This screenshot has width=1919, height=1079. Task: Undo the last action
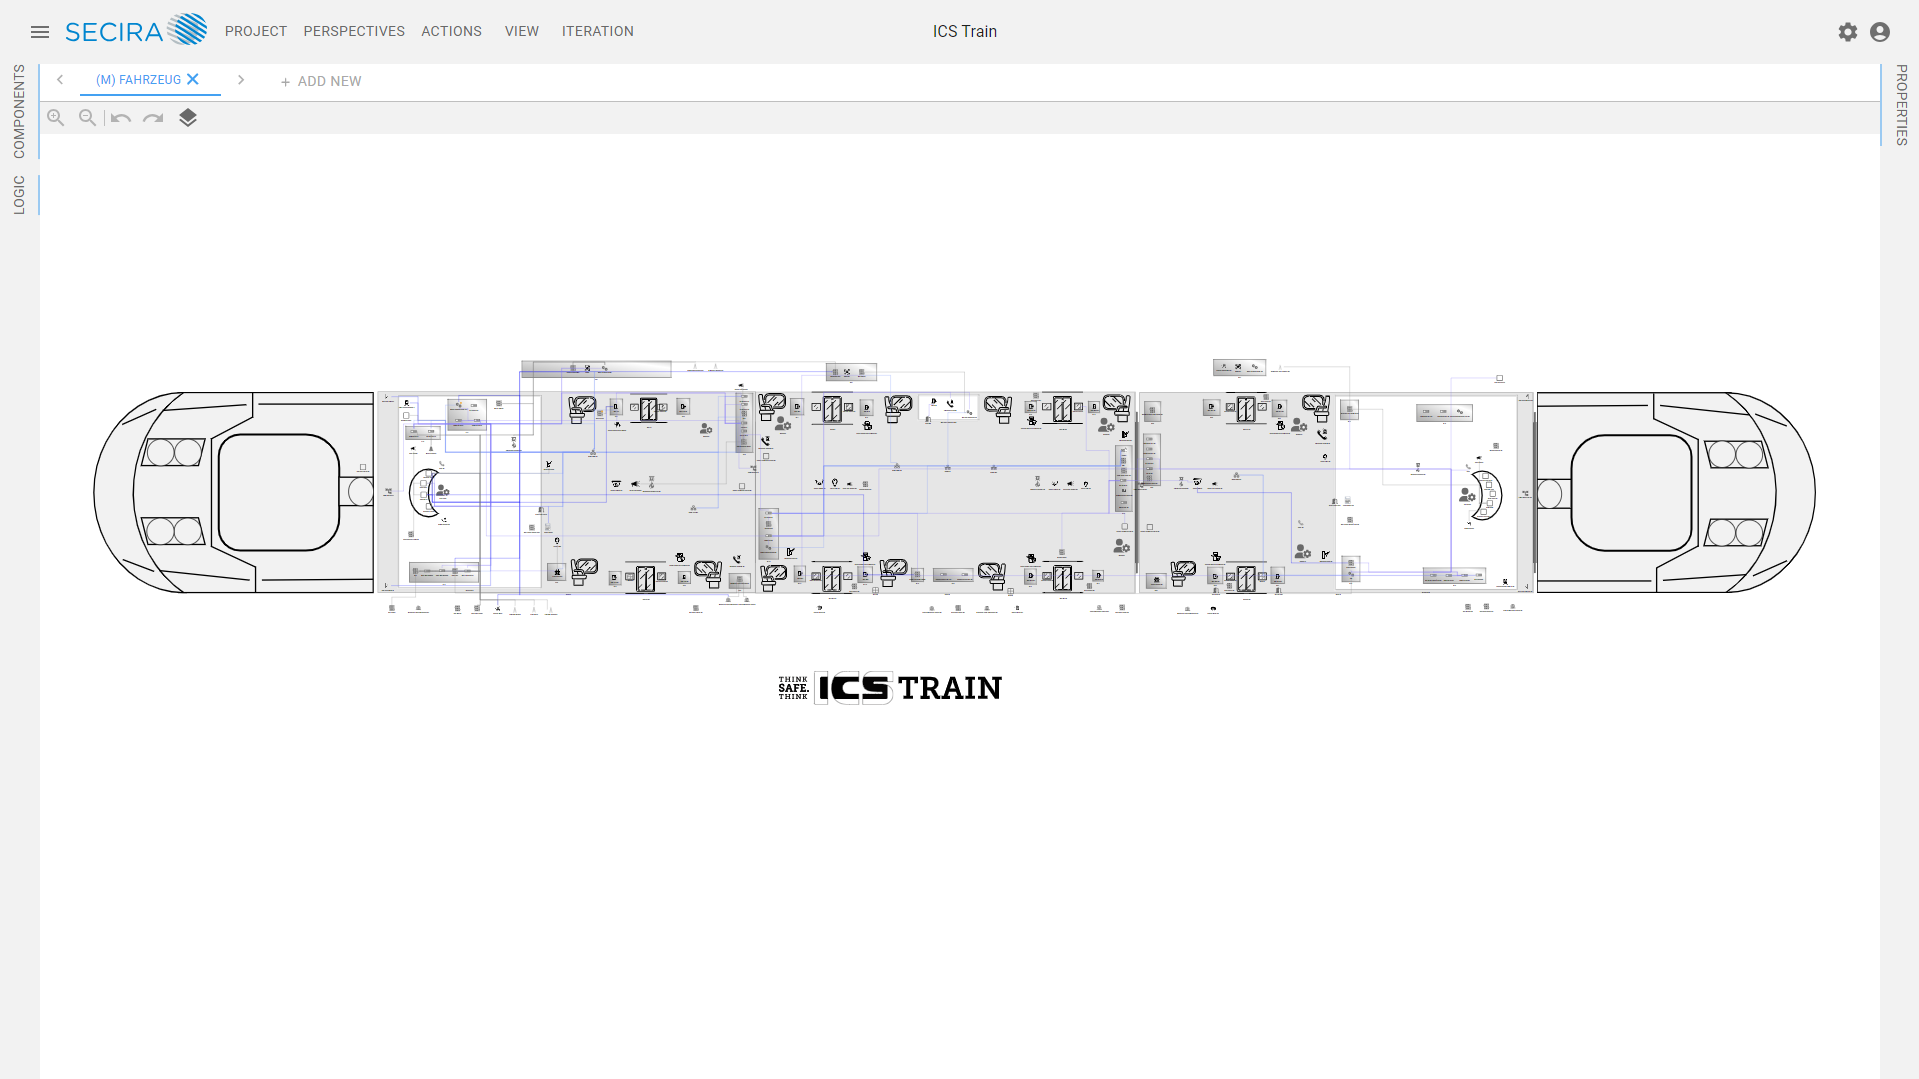121,118
